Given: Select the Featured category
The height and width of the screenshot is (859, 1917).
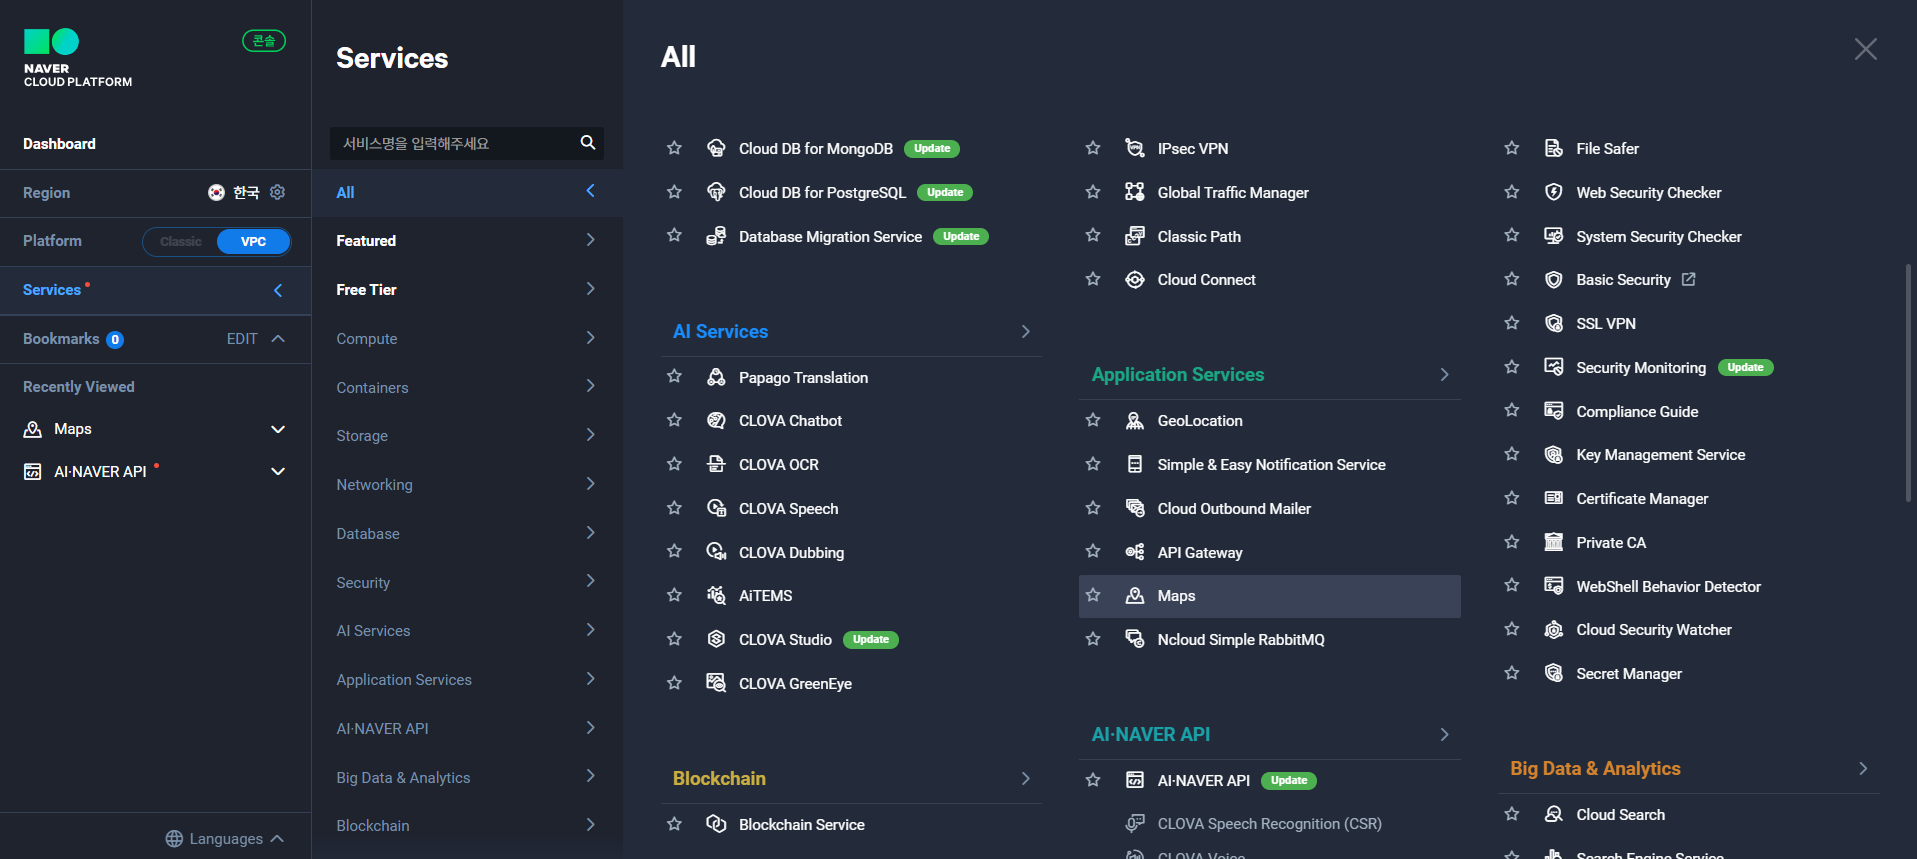Looking at the screenshot, I should tap(467, 241).
